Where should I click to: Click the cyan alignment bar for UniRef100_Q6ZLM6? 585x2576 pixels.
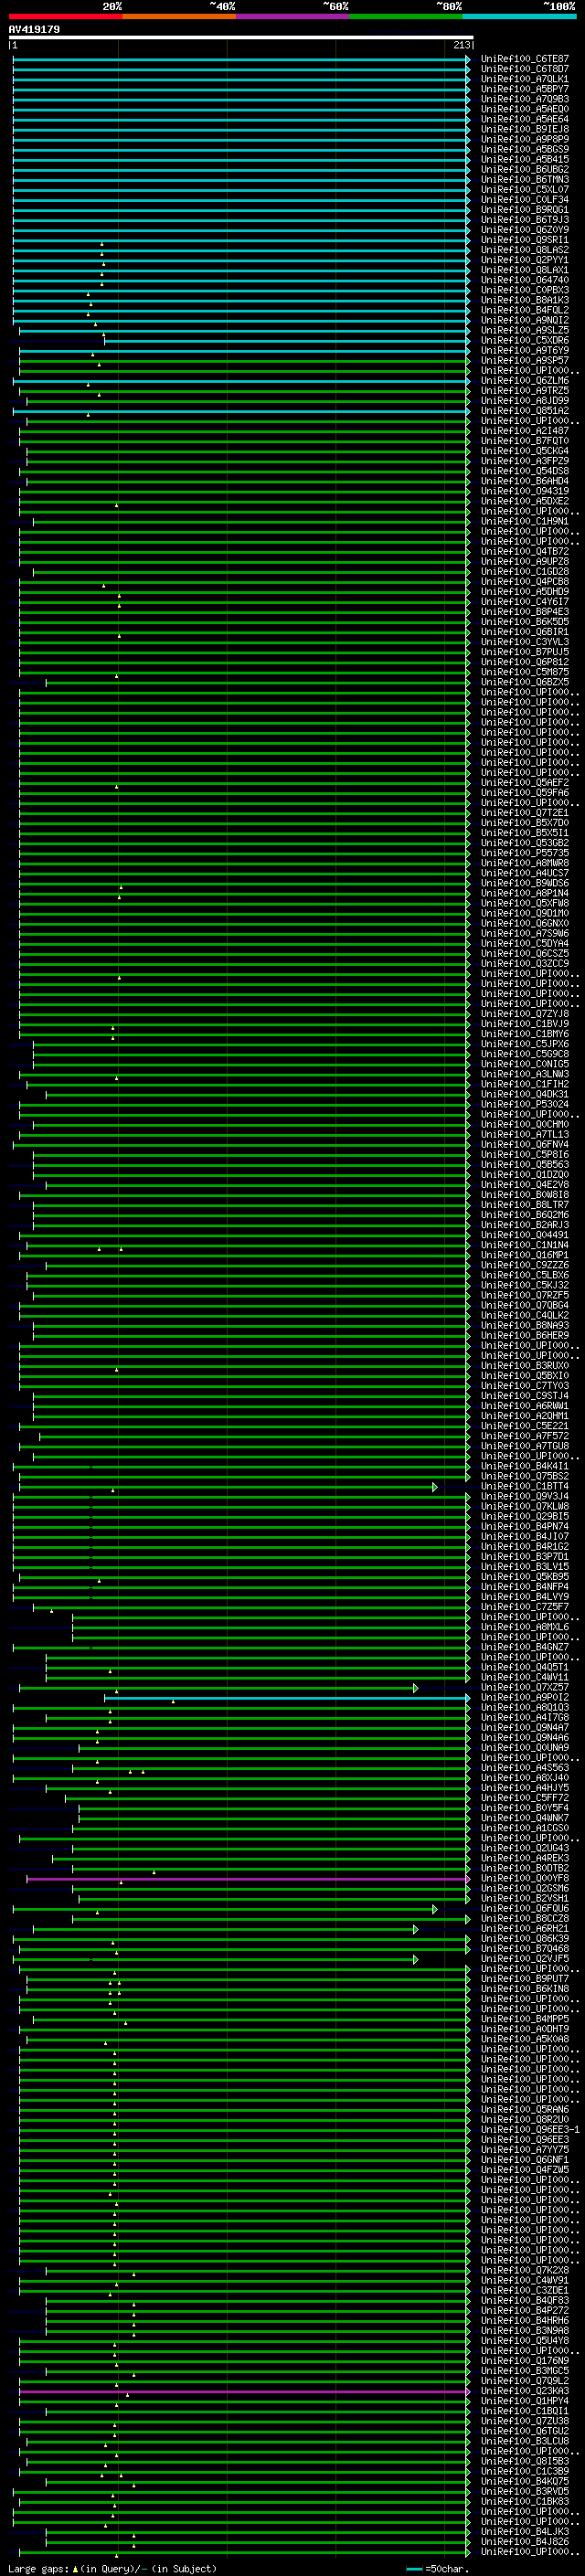pyautogui.click(x=241, y=381)
